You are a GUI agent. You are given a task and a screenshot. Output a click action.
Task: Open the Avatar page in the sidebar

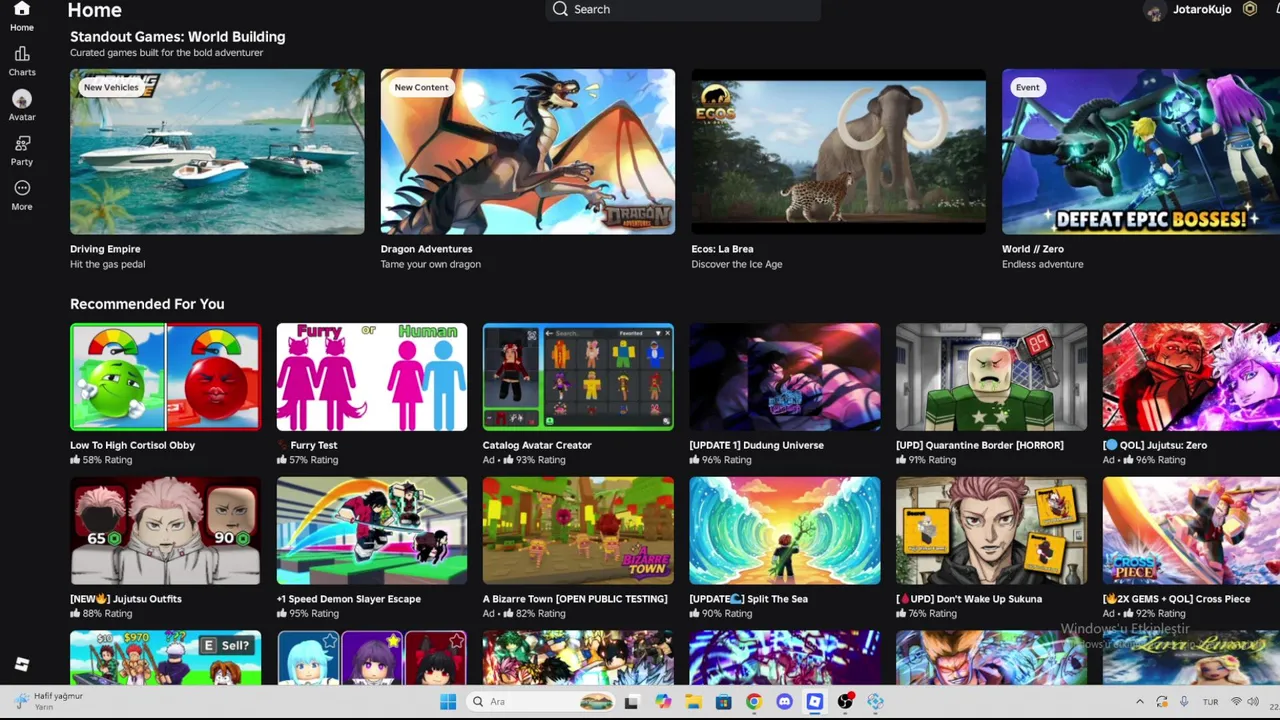pos(22,99)
